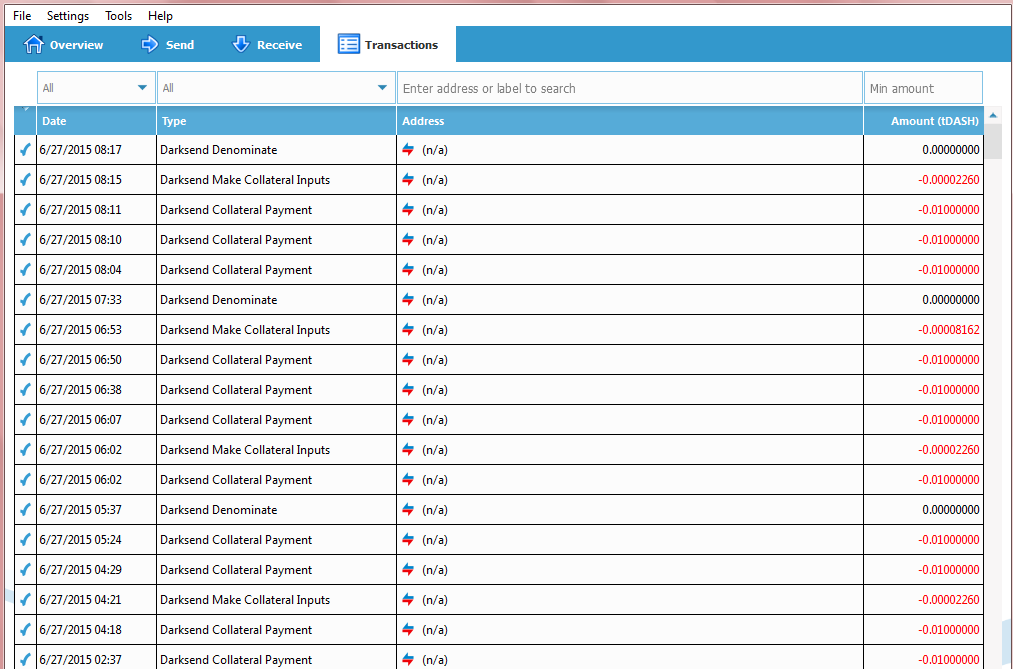Click checkmark on 06:02 Make Collateral Inputs row
Image resolution: width=1013 pixels, height=669 pixels.
25,450
